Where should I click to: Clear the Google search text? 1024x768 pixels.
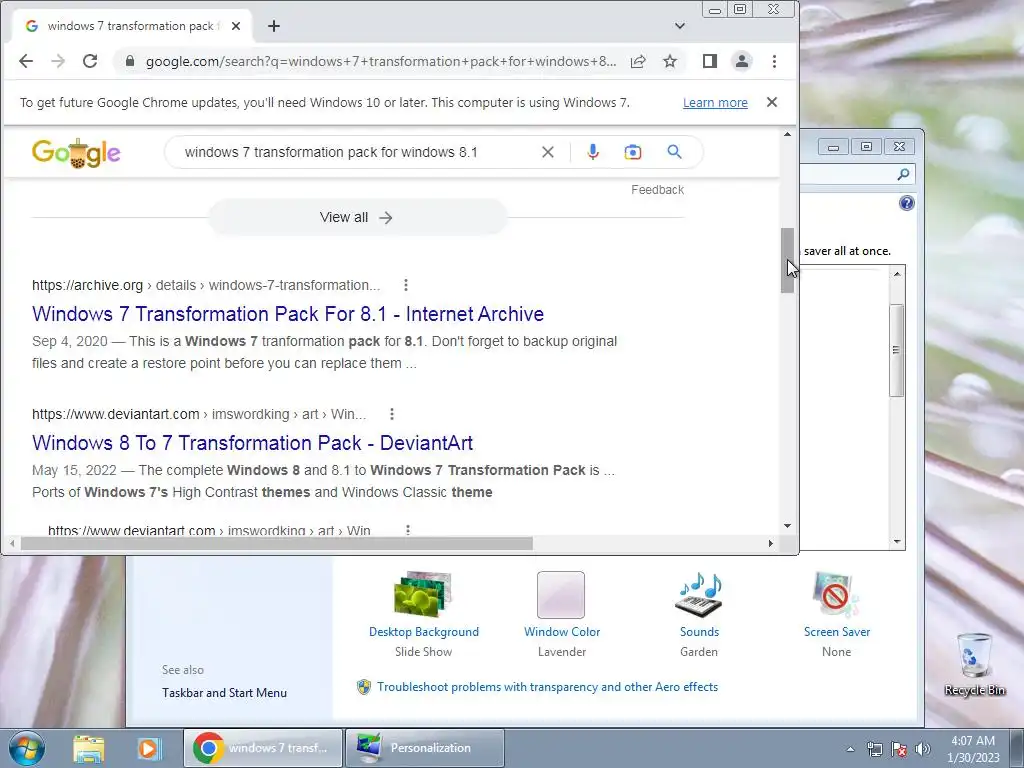pyautogui.click(x=548, y=152)
